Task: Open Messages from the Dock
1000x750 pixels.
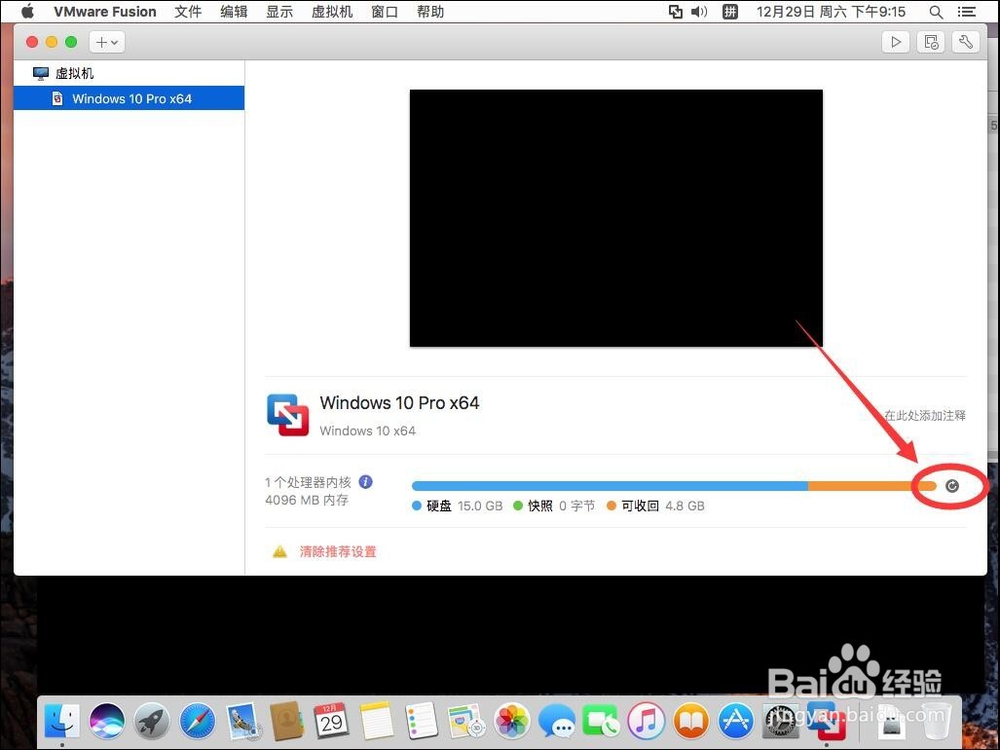Action: [556, 721]
